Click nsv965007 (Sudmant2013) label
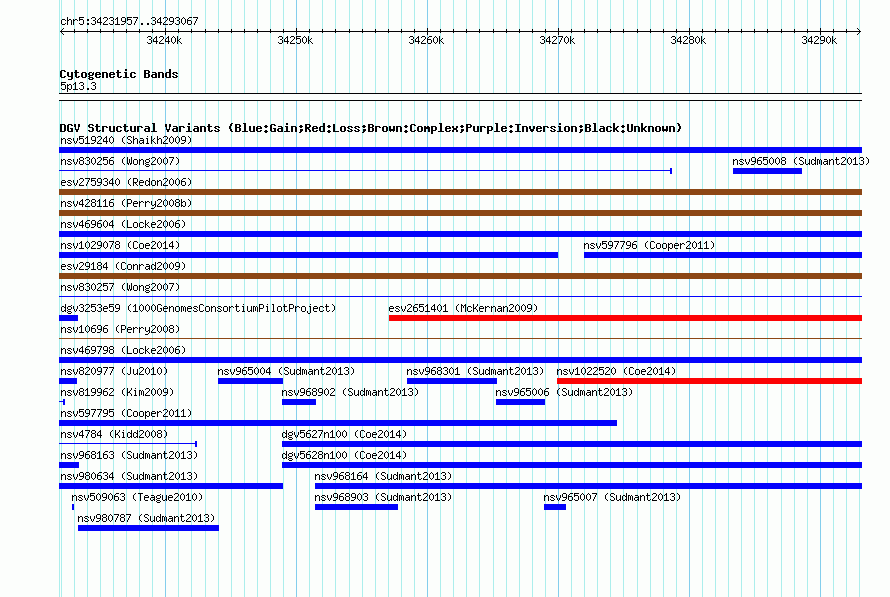 [x=612, y=497]
